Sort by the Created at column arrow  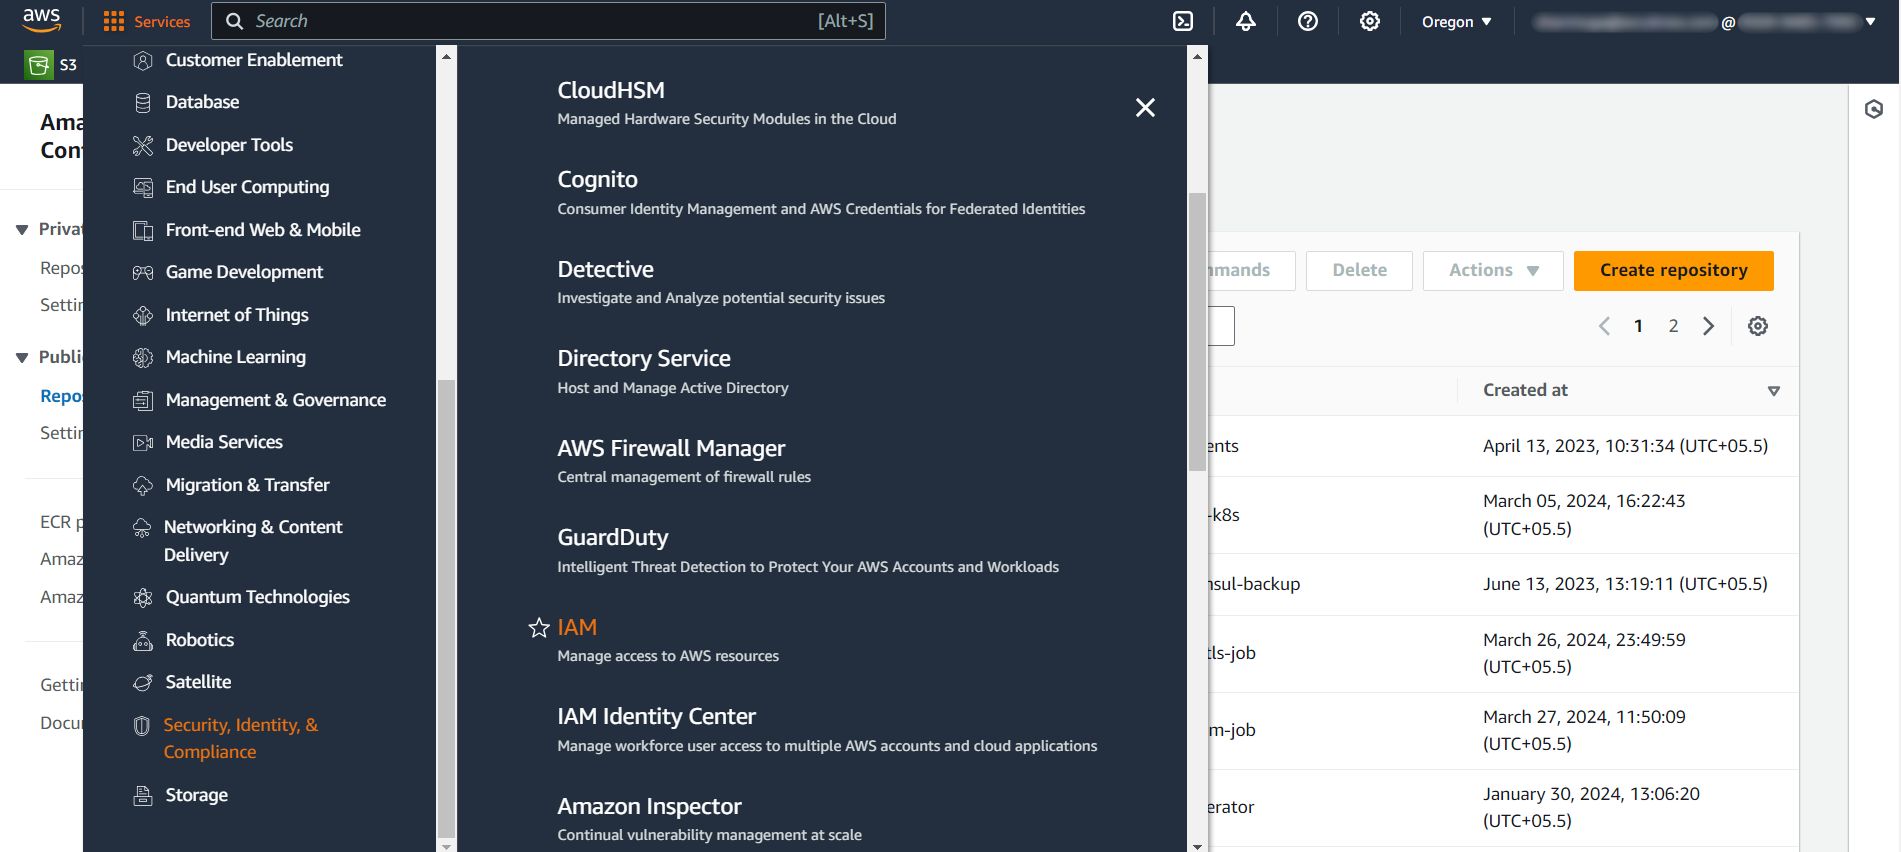[1774, 391]
